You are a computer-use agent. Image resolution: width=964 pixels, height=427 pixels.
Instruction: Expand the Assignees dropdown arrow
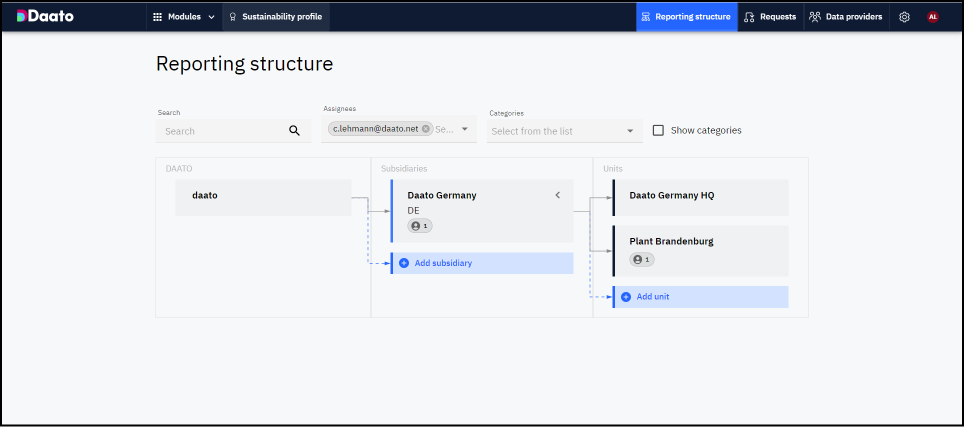(465, 129)
